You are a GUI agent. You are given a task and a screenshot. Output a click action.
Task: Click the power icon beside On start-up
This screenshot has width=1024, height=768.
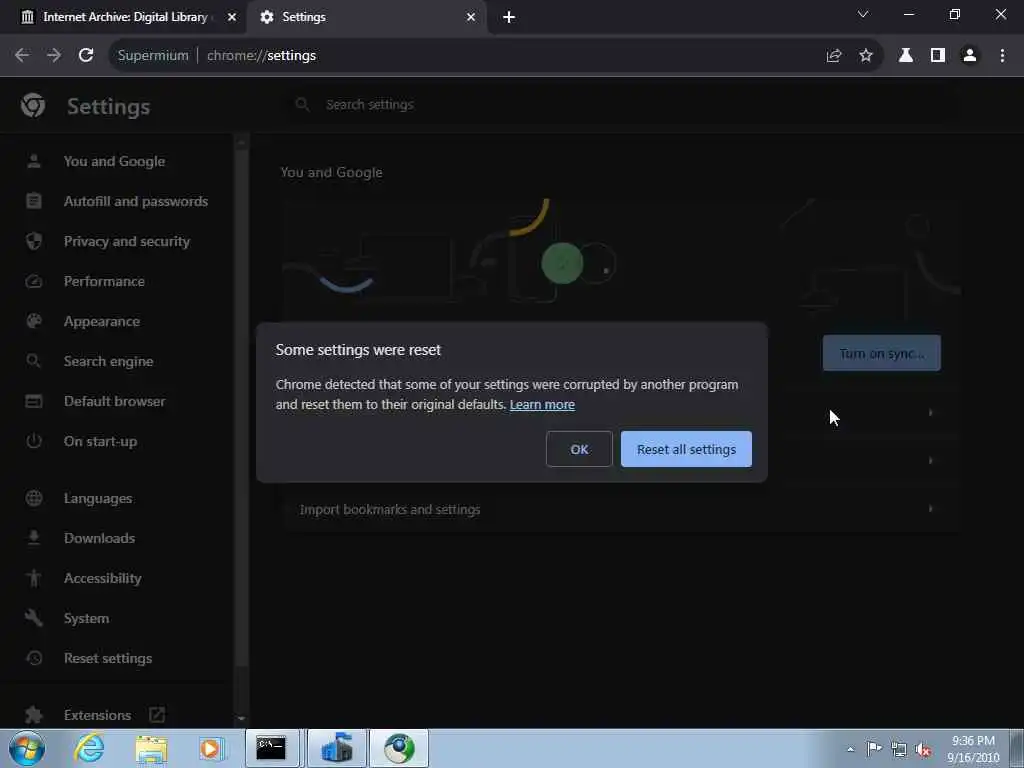click(34, 441)
